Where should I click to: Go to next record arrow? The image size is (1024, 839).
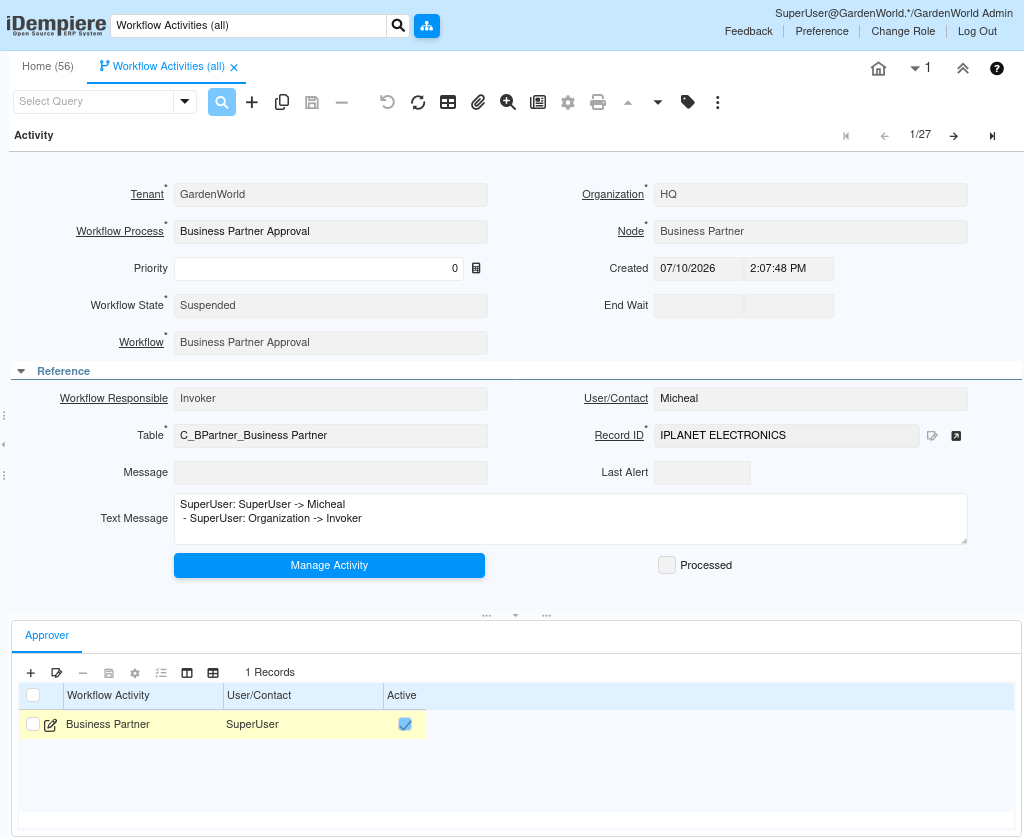click(954, 136)
